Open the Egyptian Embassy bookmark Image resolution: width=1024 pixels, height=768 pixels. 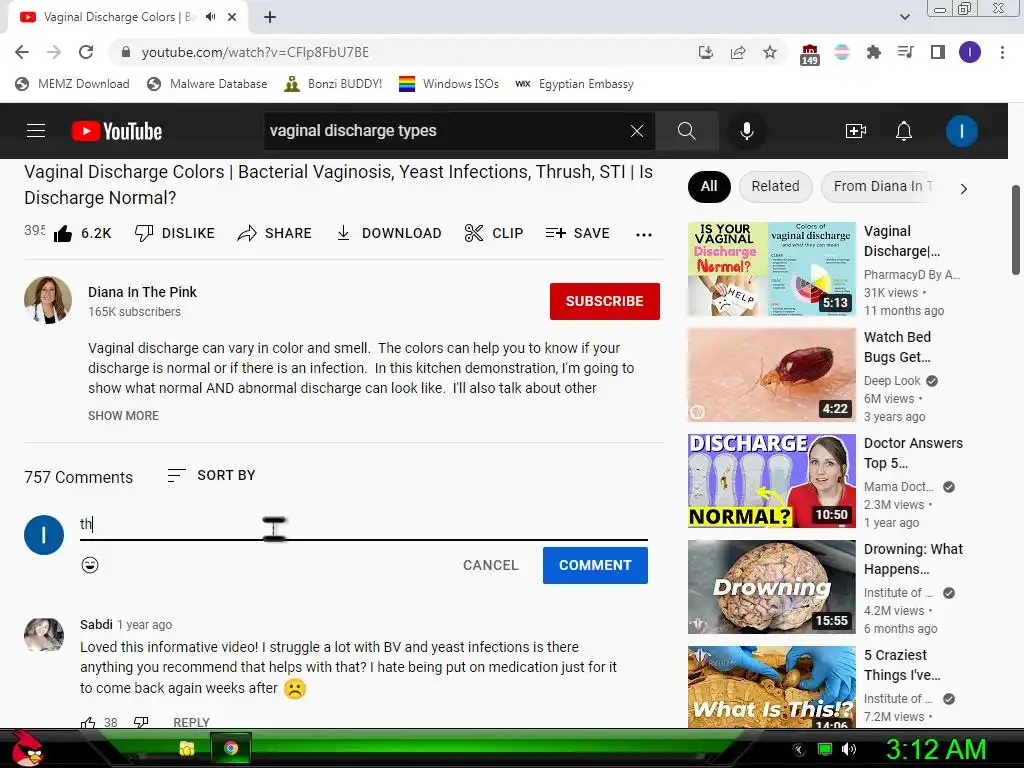[x=575, y=84]
